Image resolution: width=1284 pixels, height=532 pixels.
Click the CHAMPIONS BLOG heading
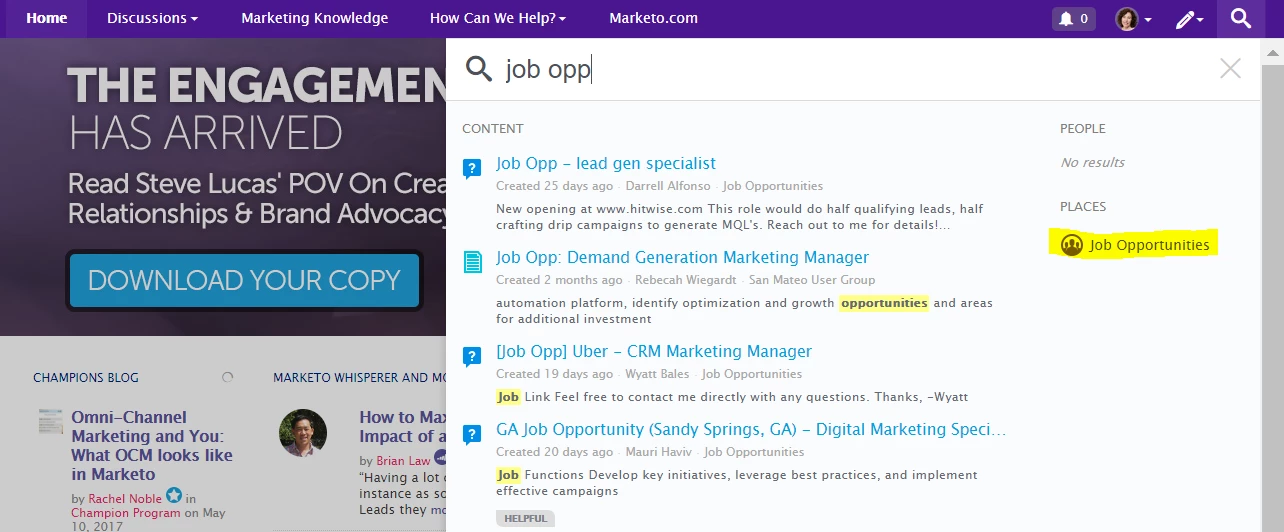point(86,378)
